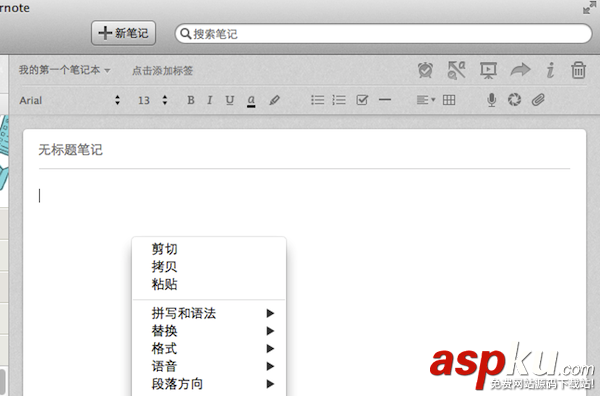This screenshot has width=600, height=396.
Task: Start presentation mode icon
Action: pyautogui.click(x=488, y=70)
